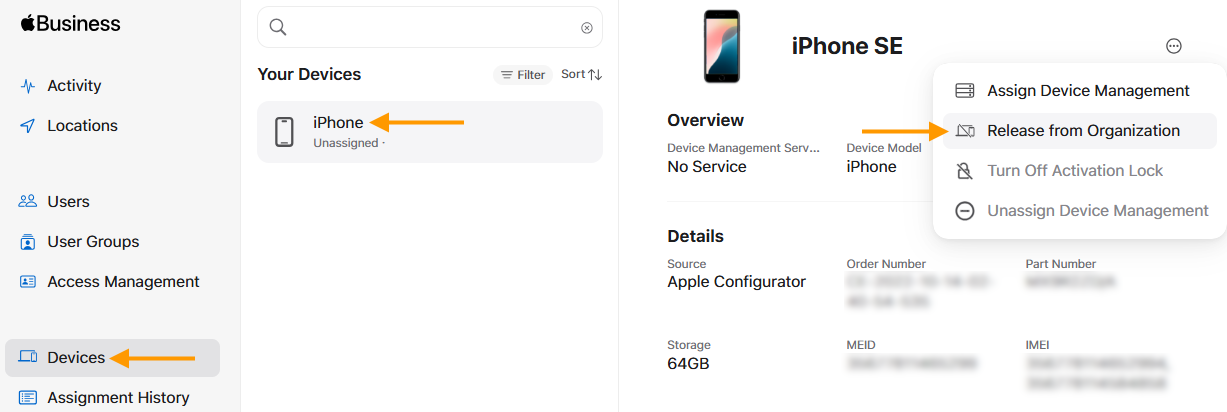The width and height of the screenshot is (1227, 412).
Task: Click the Assignment History list icon
Action: [28, 398]
